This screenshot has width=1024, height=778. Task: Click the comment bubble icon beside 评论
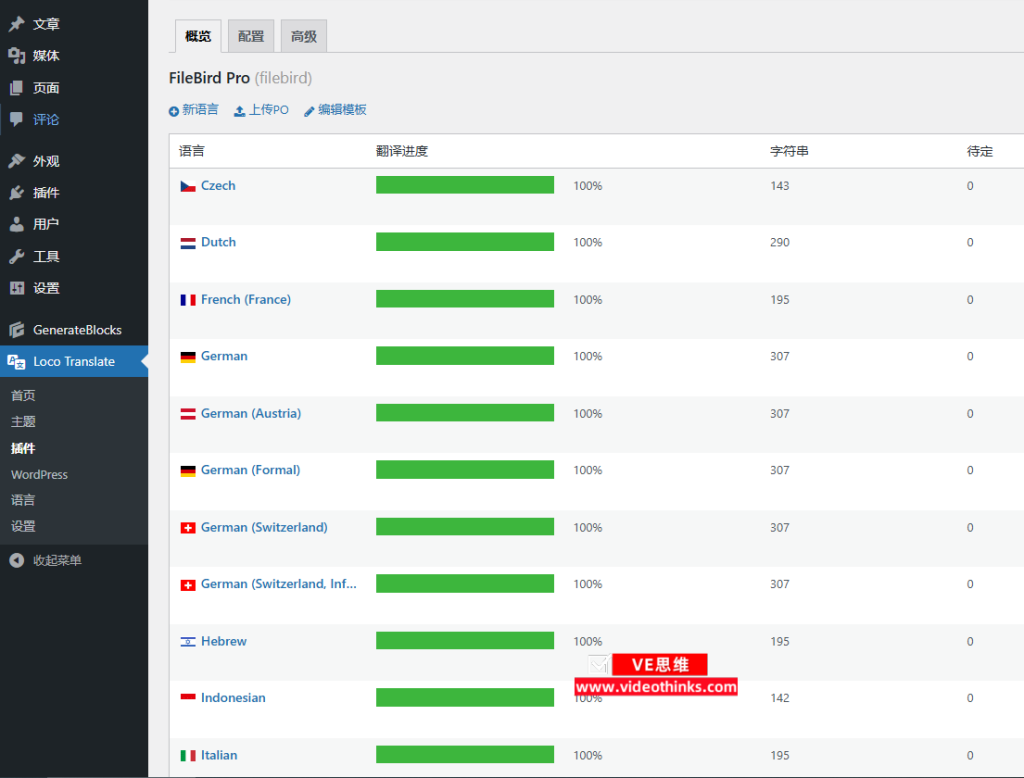coord(16,119)
